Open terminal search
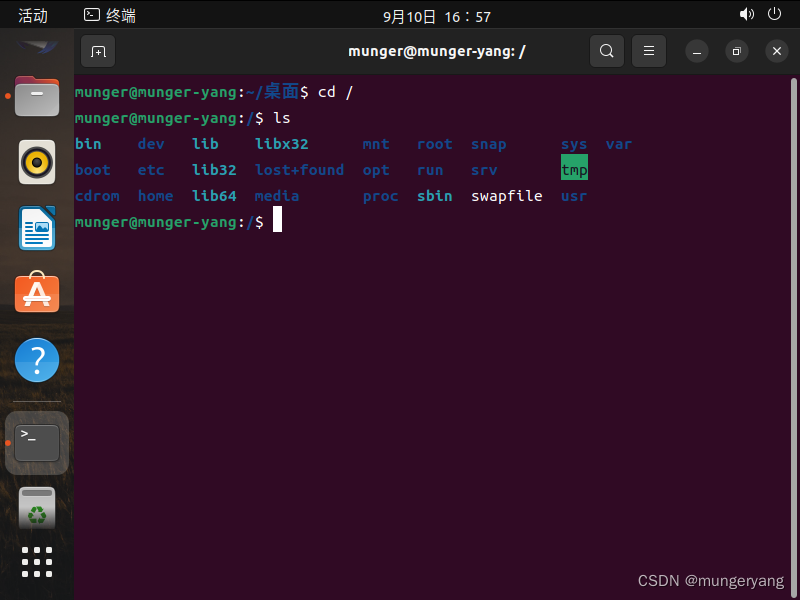 (607, 51)
